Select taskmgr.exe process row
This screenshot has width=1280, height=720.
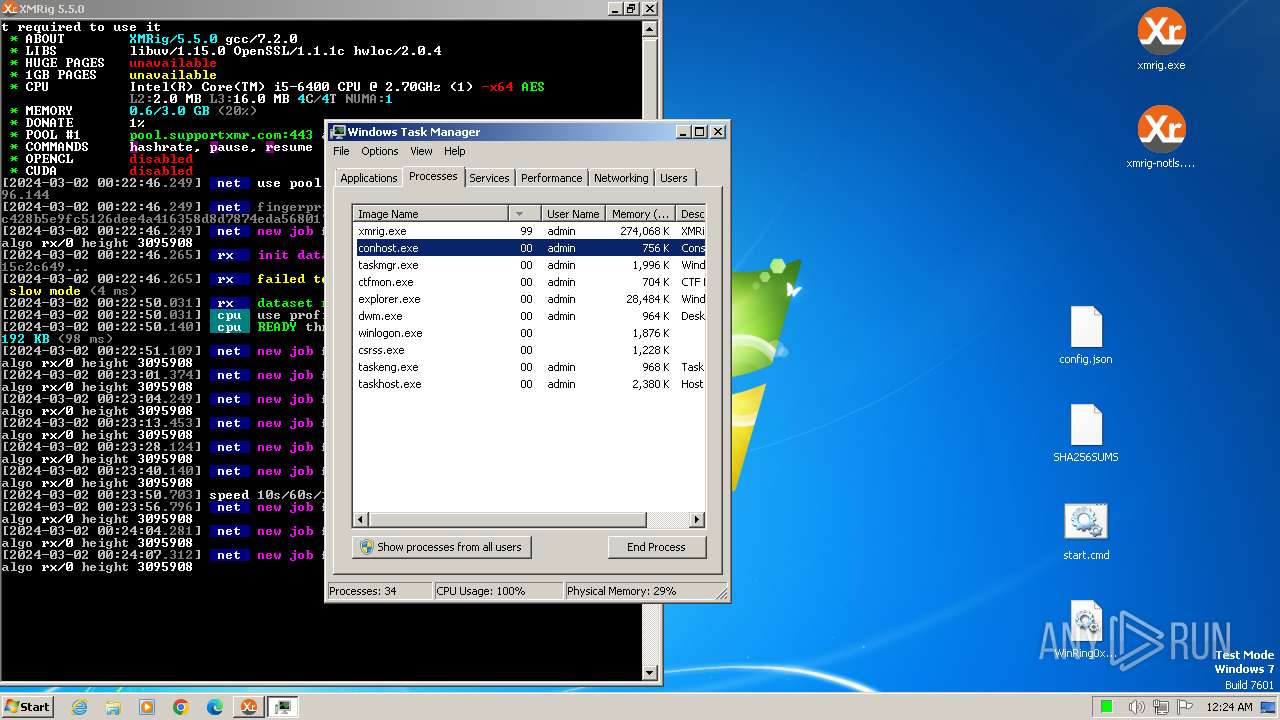(x=530, y=265)
